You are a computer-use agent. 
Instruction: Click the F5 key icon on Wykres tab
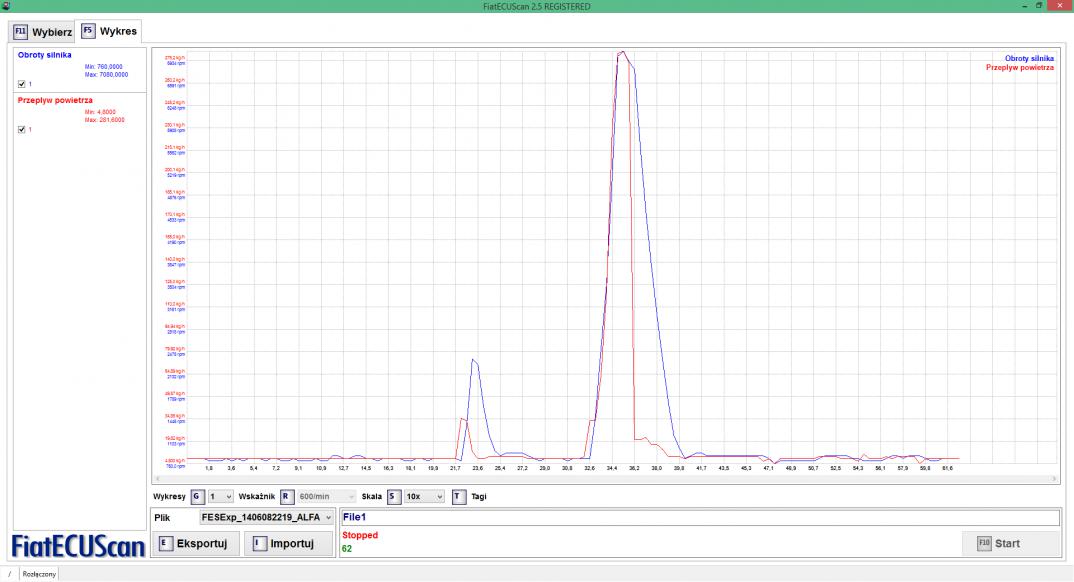[88, 31]
